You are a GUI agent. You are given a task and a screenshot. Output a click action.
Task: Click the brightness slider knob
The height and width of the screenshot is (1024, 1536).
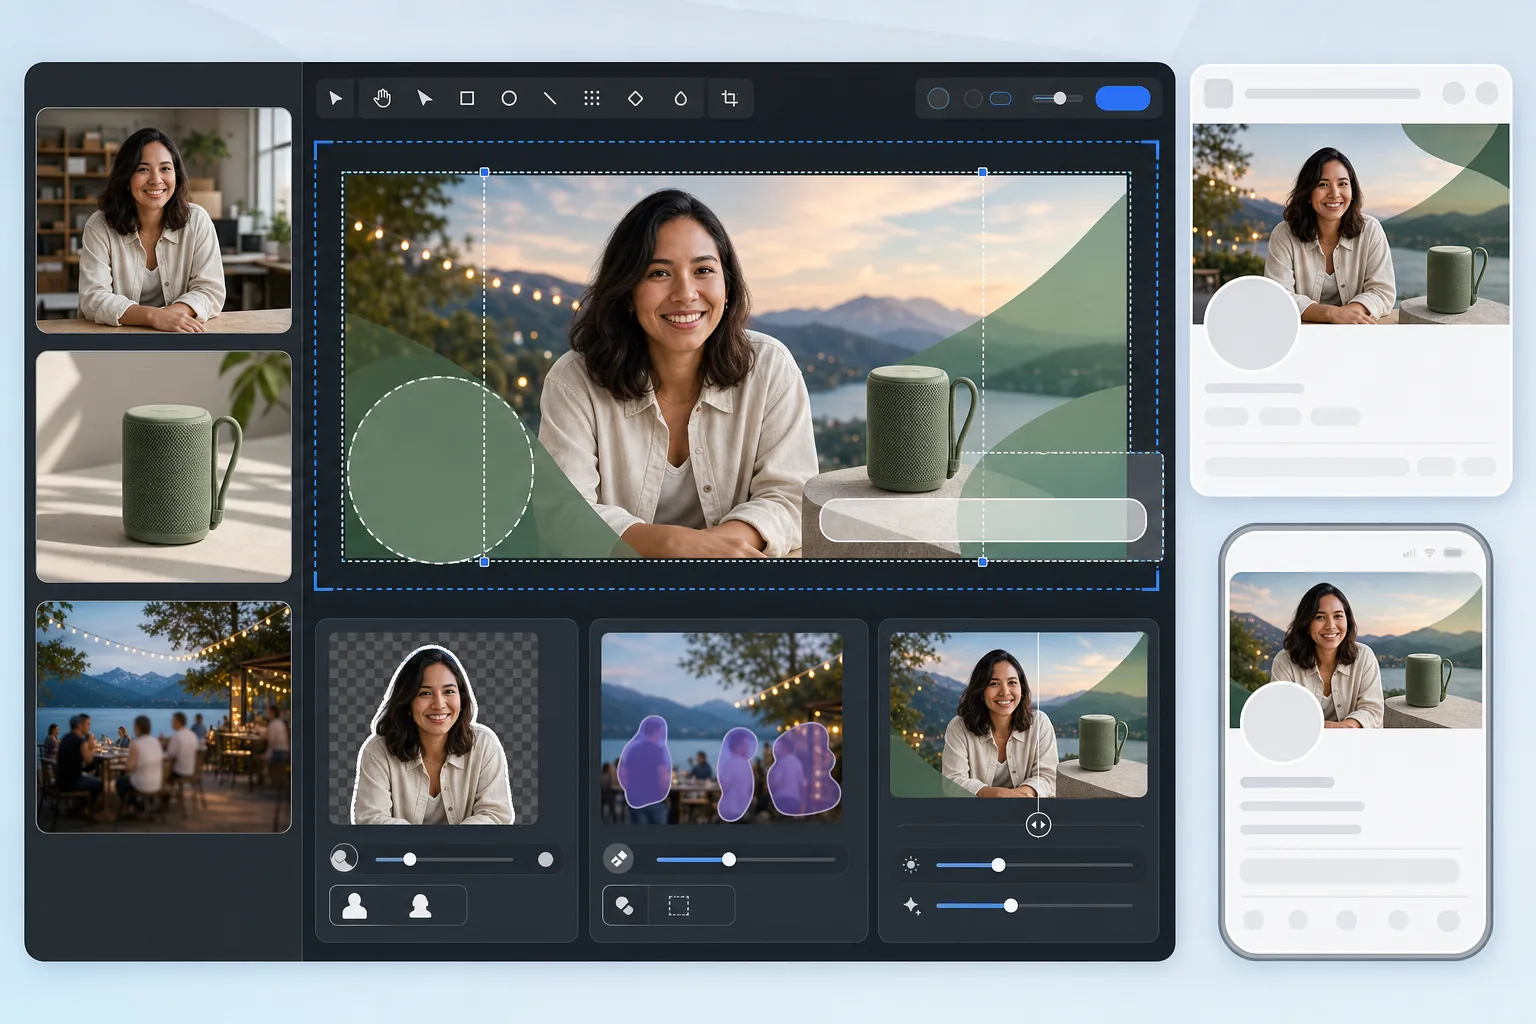(998, 865)
